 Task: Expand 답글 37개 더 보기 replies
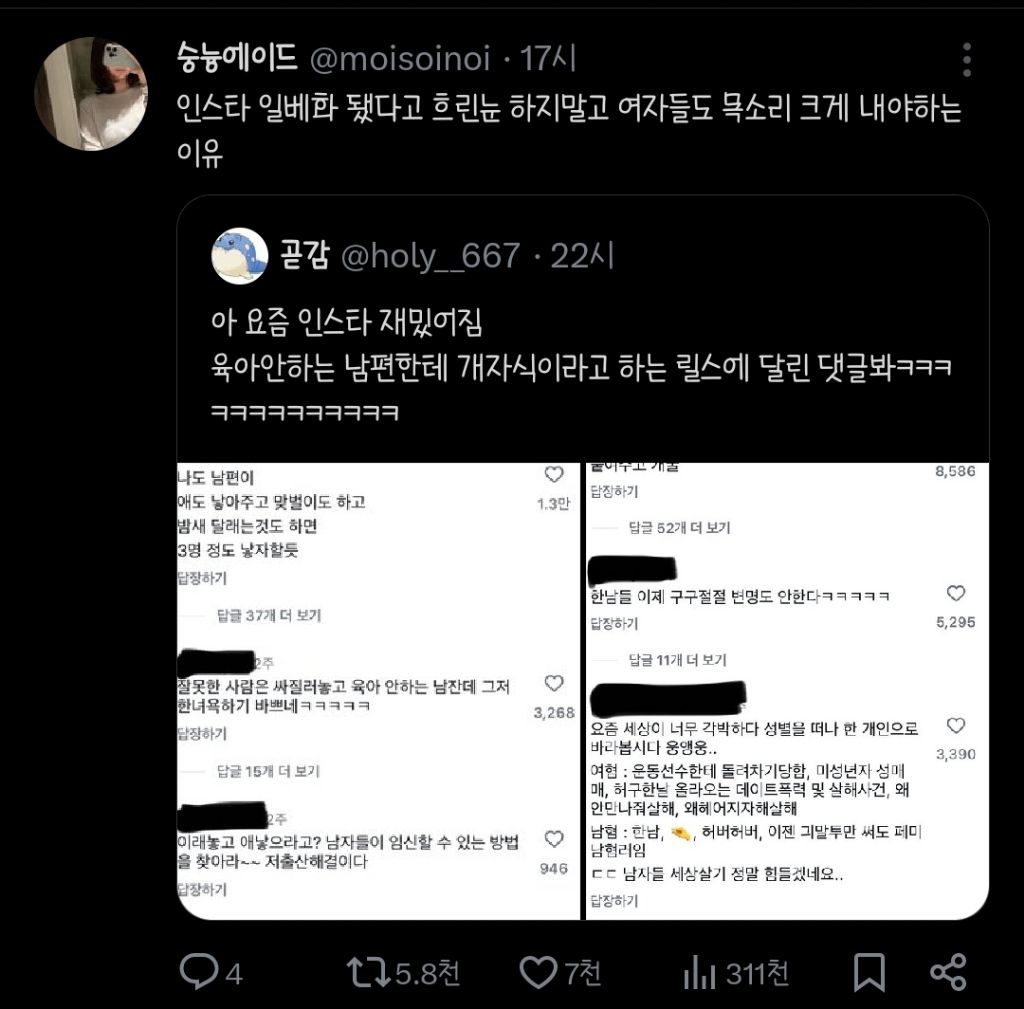pos(269,615)
